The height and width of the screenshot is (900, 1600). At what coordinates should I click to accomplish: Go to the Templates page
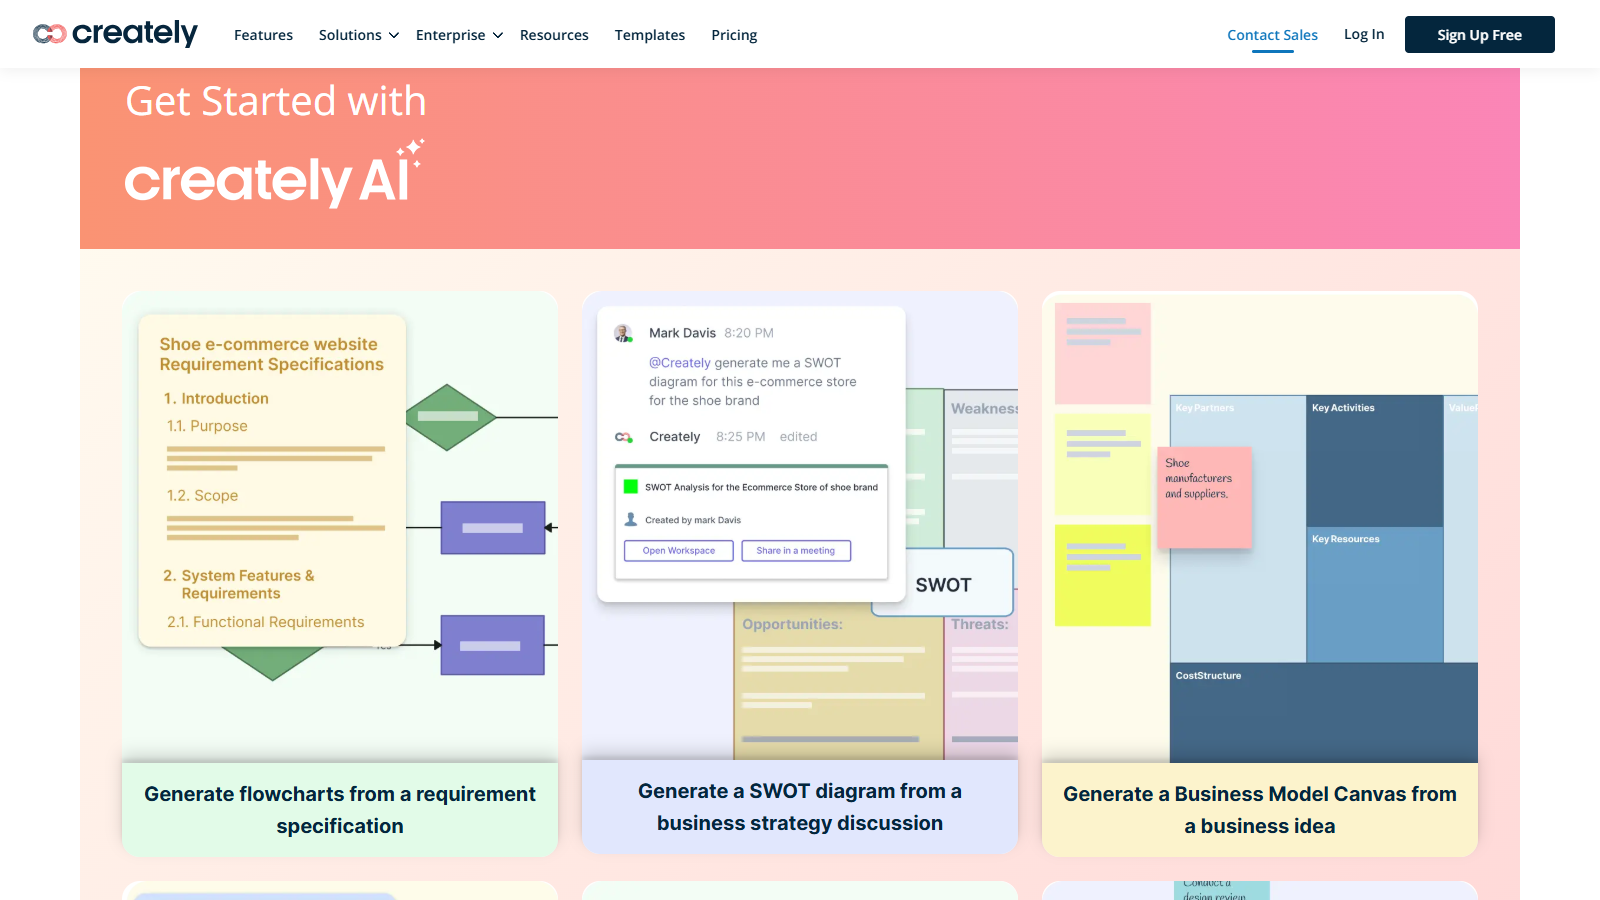(650, 35)
